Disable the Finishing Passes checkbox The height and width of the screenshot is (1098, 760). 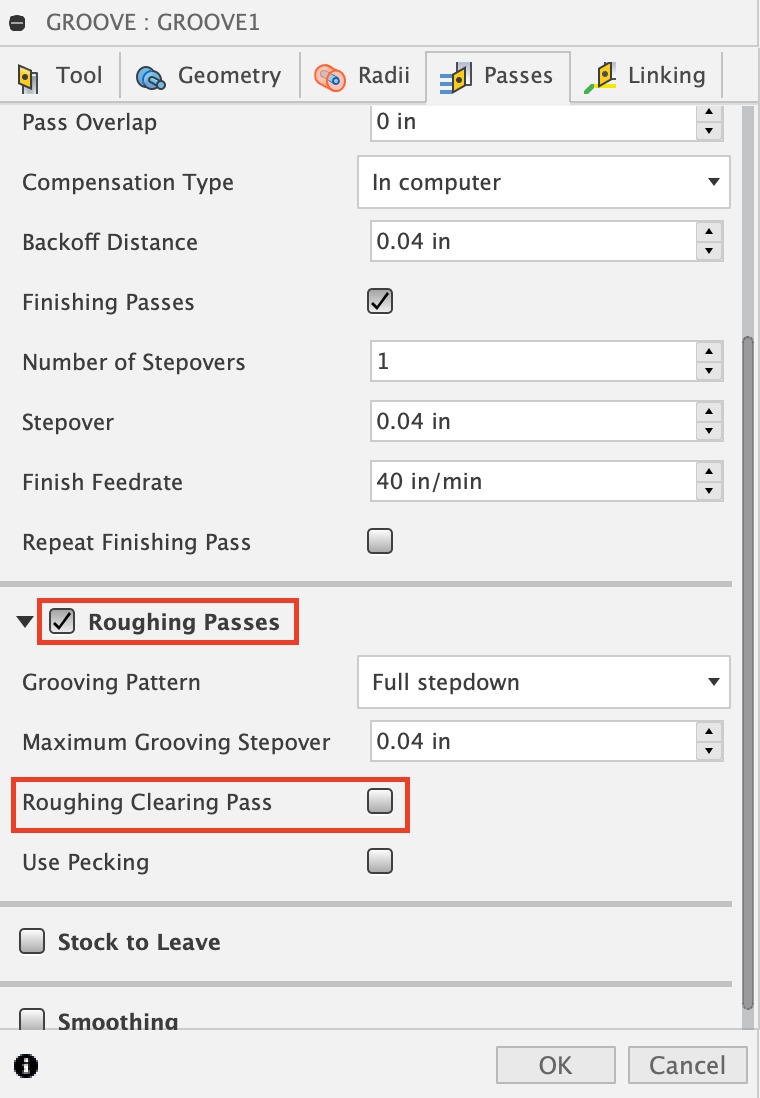tap(380, 302)
